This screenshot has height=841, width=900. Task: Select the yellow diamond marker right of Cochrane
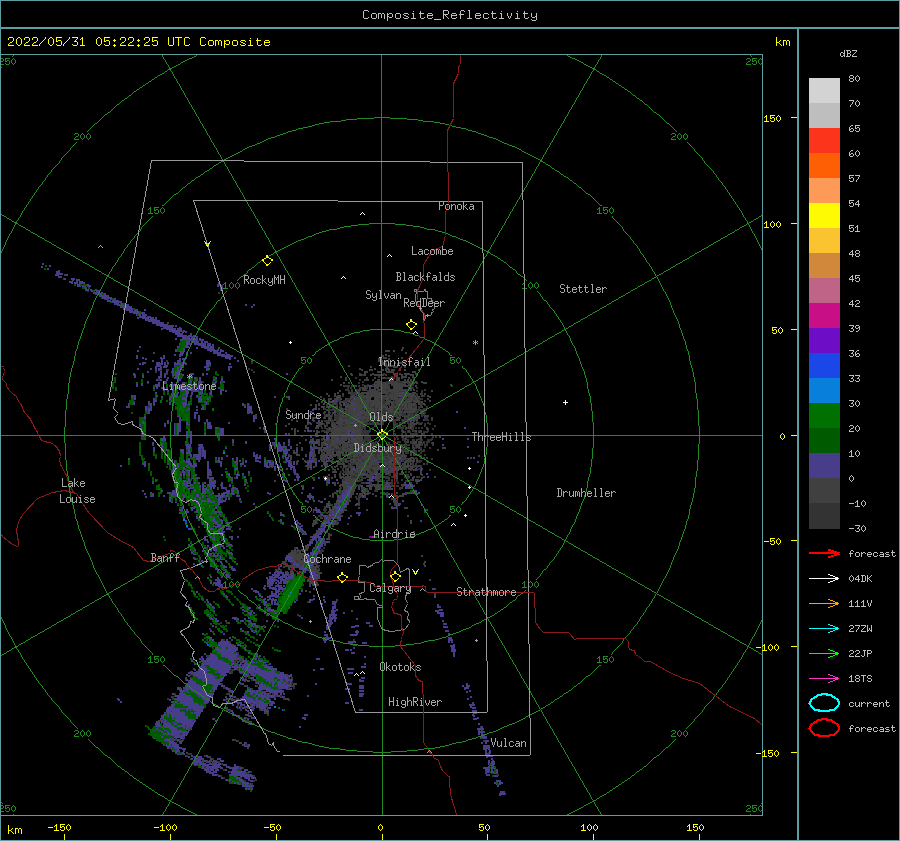click(x=343, y=578)
